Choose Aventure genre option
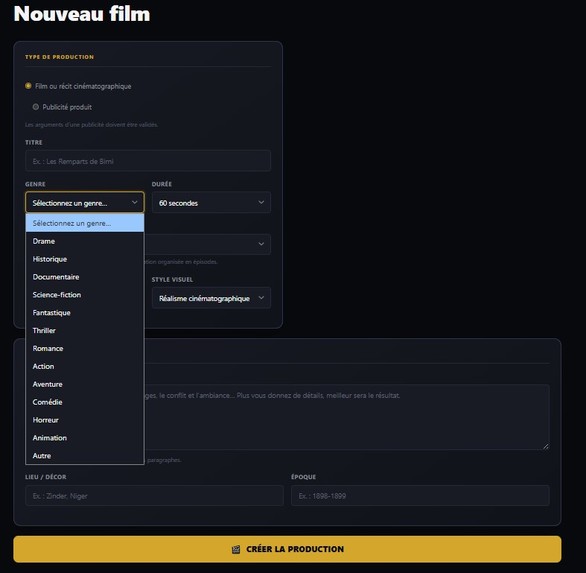The image size is (586, 573). click(x=85, y=384)
